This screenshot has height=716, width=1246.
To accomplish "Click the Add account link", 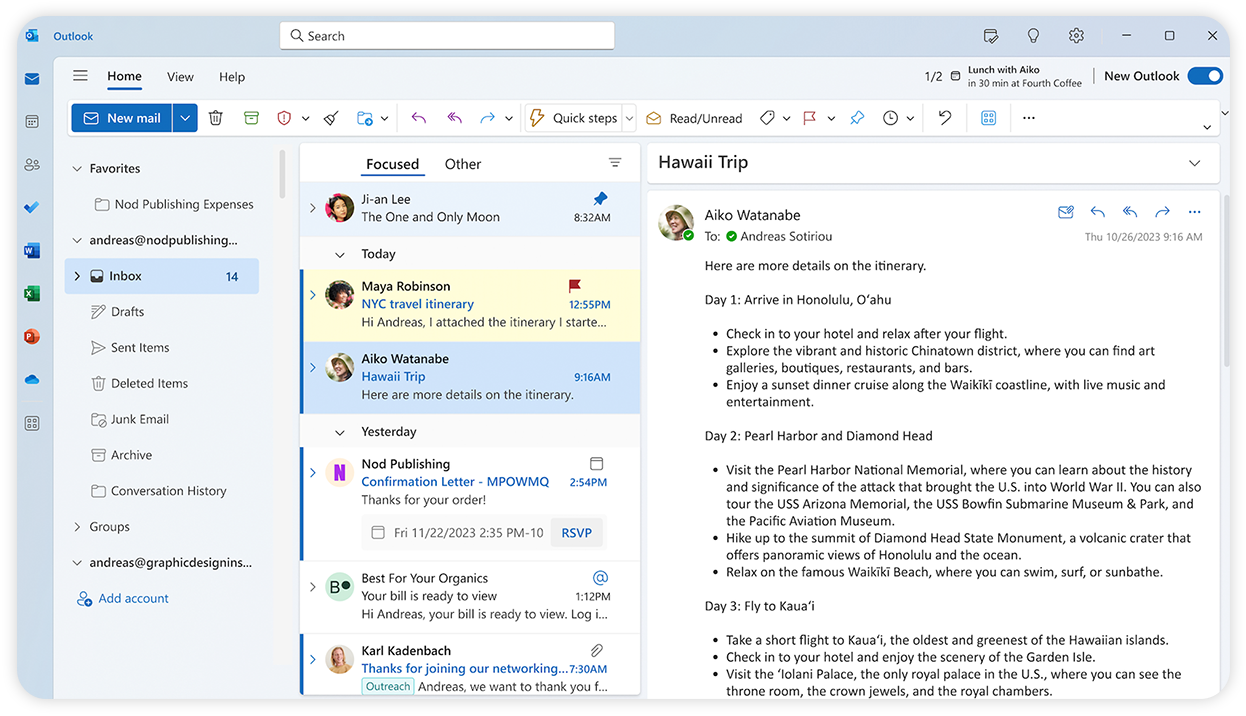I will [x=133, y=599].
